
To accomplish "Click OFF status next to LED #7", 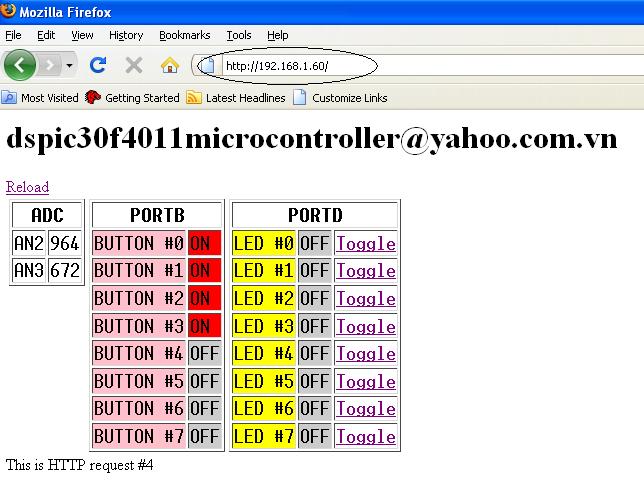I will pos(315,436).
